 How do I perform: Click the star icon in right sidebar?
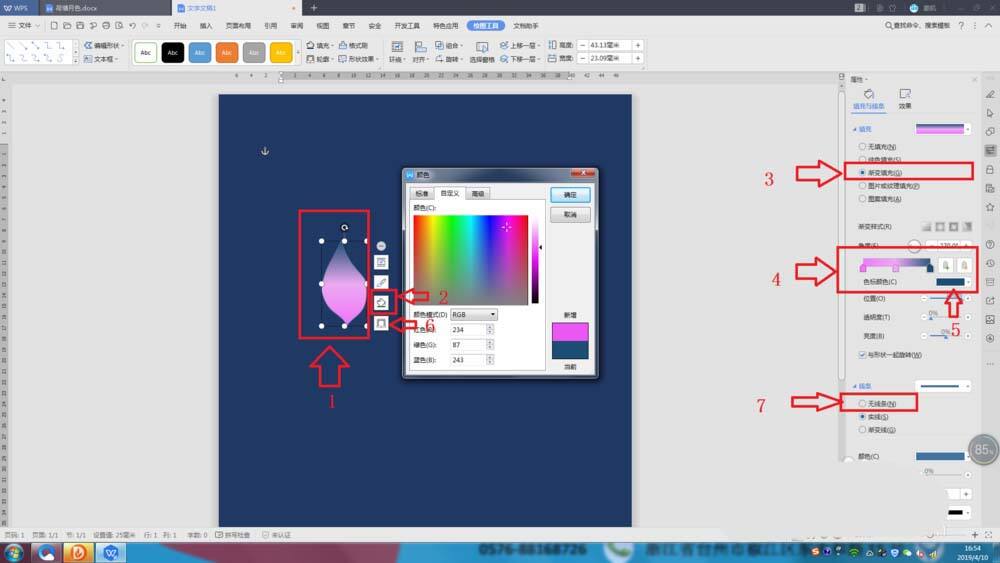(990, 207)
